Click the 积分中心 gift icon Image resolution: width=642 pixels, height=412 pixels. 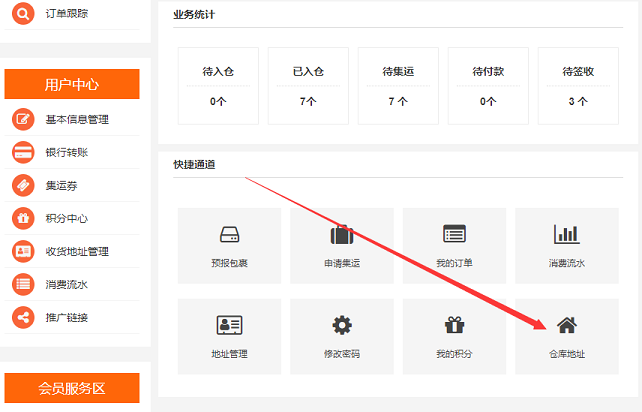(x=23, y=219)
